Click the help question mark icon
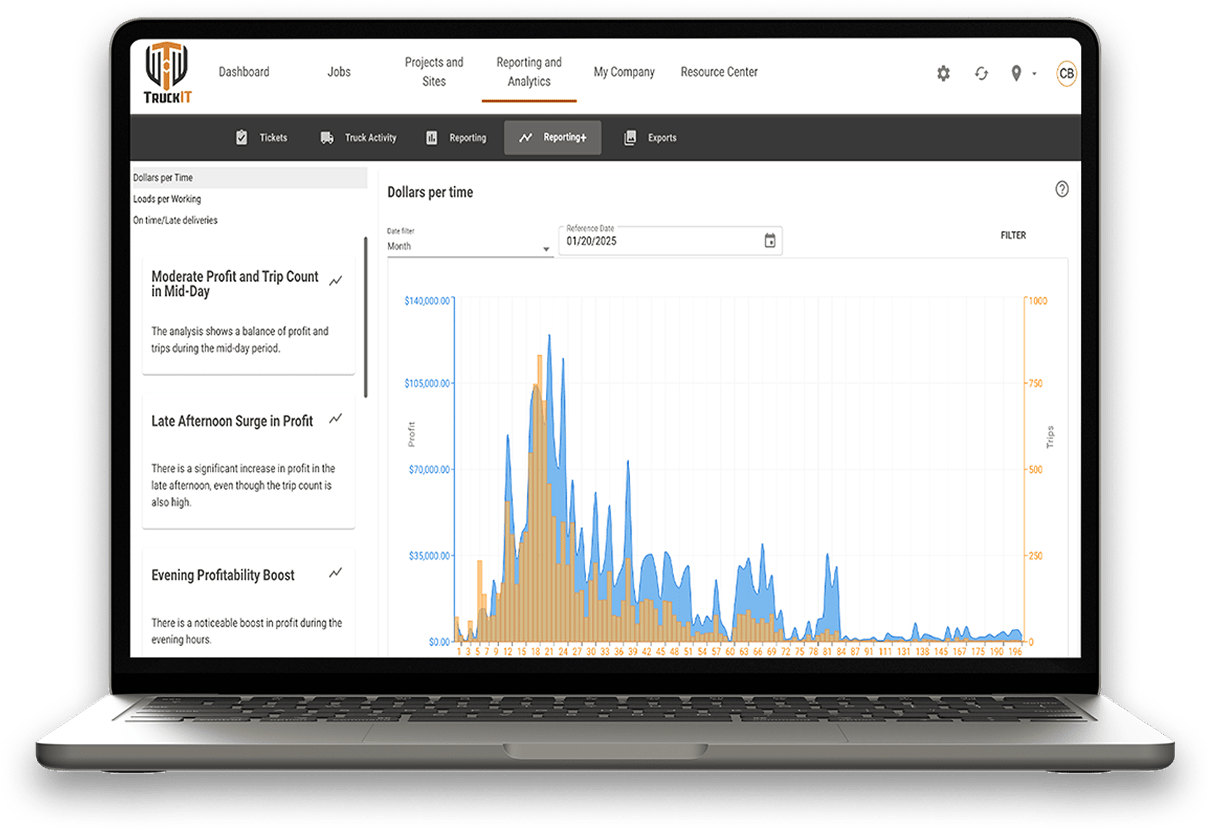The image size is (1210, 830). (1062, 189)
